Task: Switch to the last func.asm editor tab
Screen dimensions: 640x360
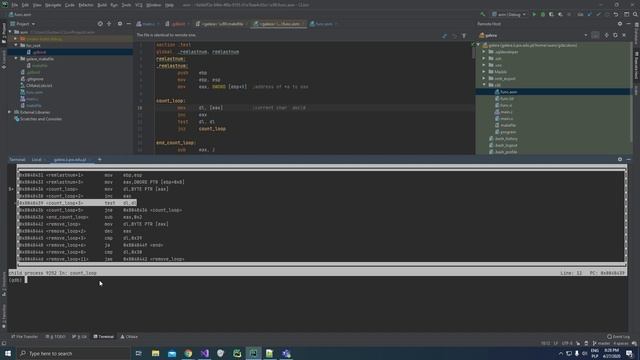Action: click(323, 24)
